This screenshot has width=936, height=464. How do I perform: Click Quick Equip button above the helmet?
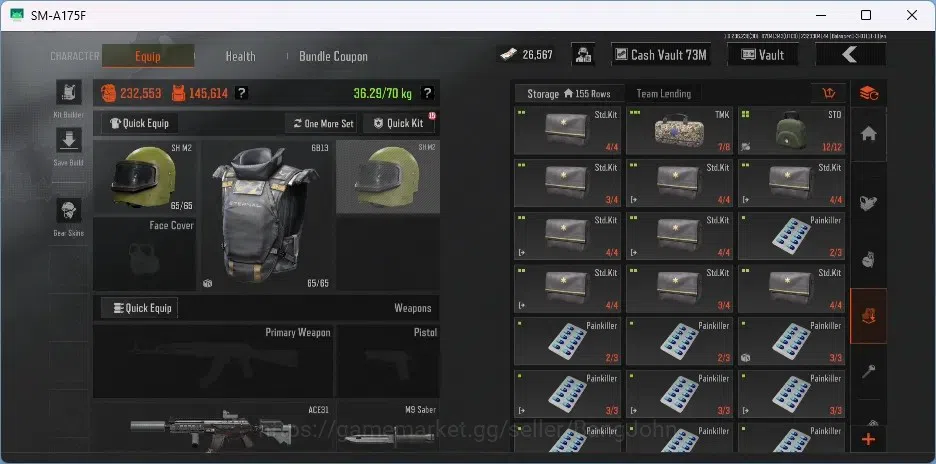click(x=140, y=124)
